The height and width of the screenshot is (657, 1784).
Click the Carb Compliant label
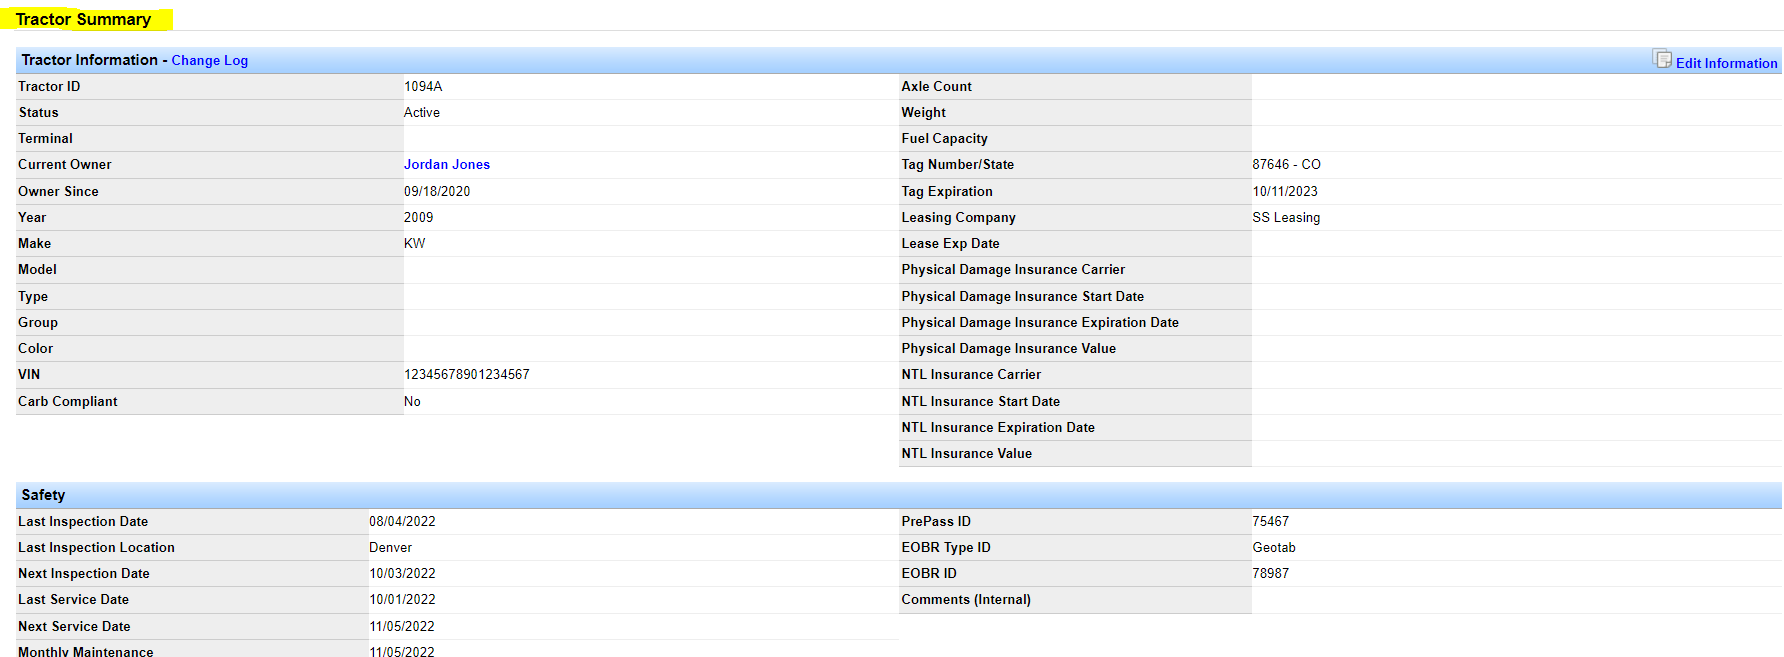coord(67,402)
